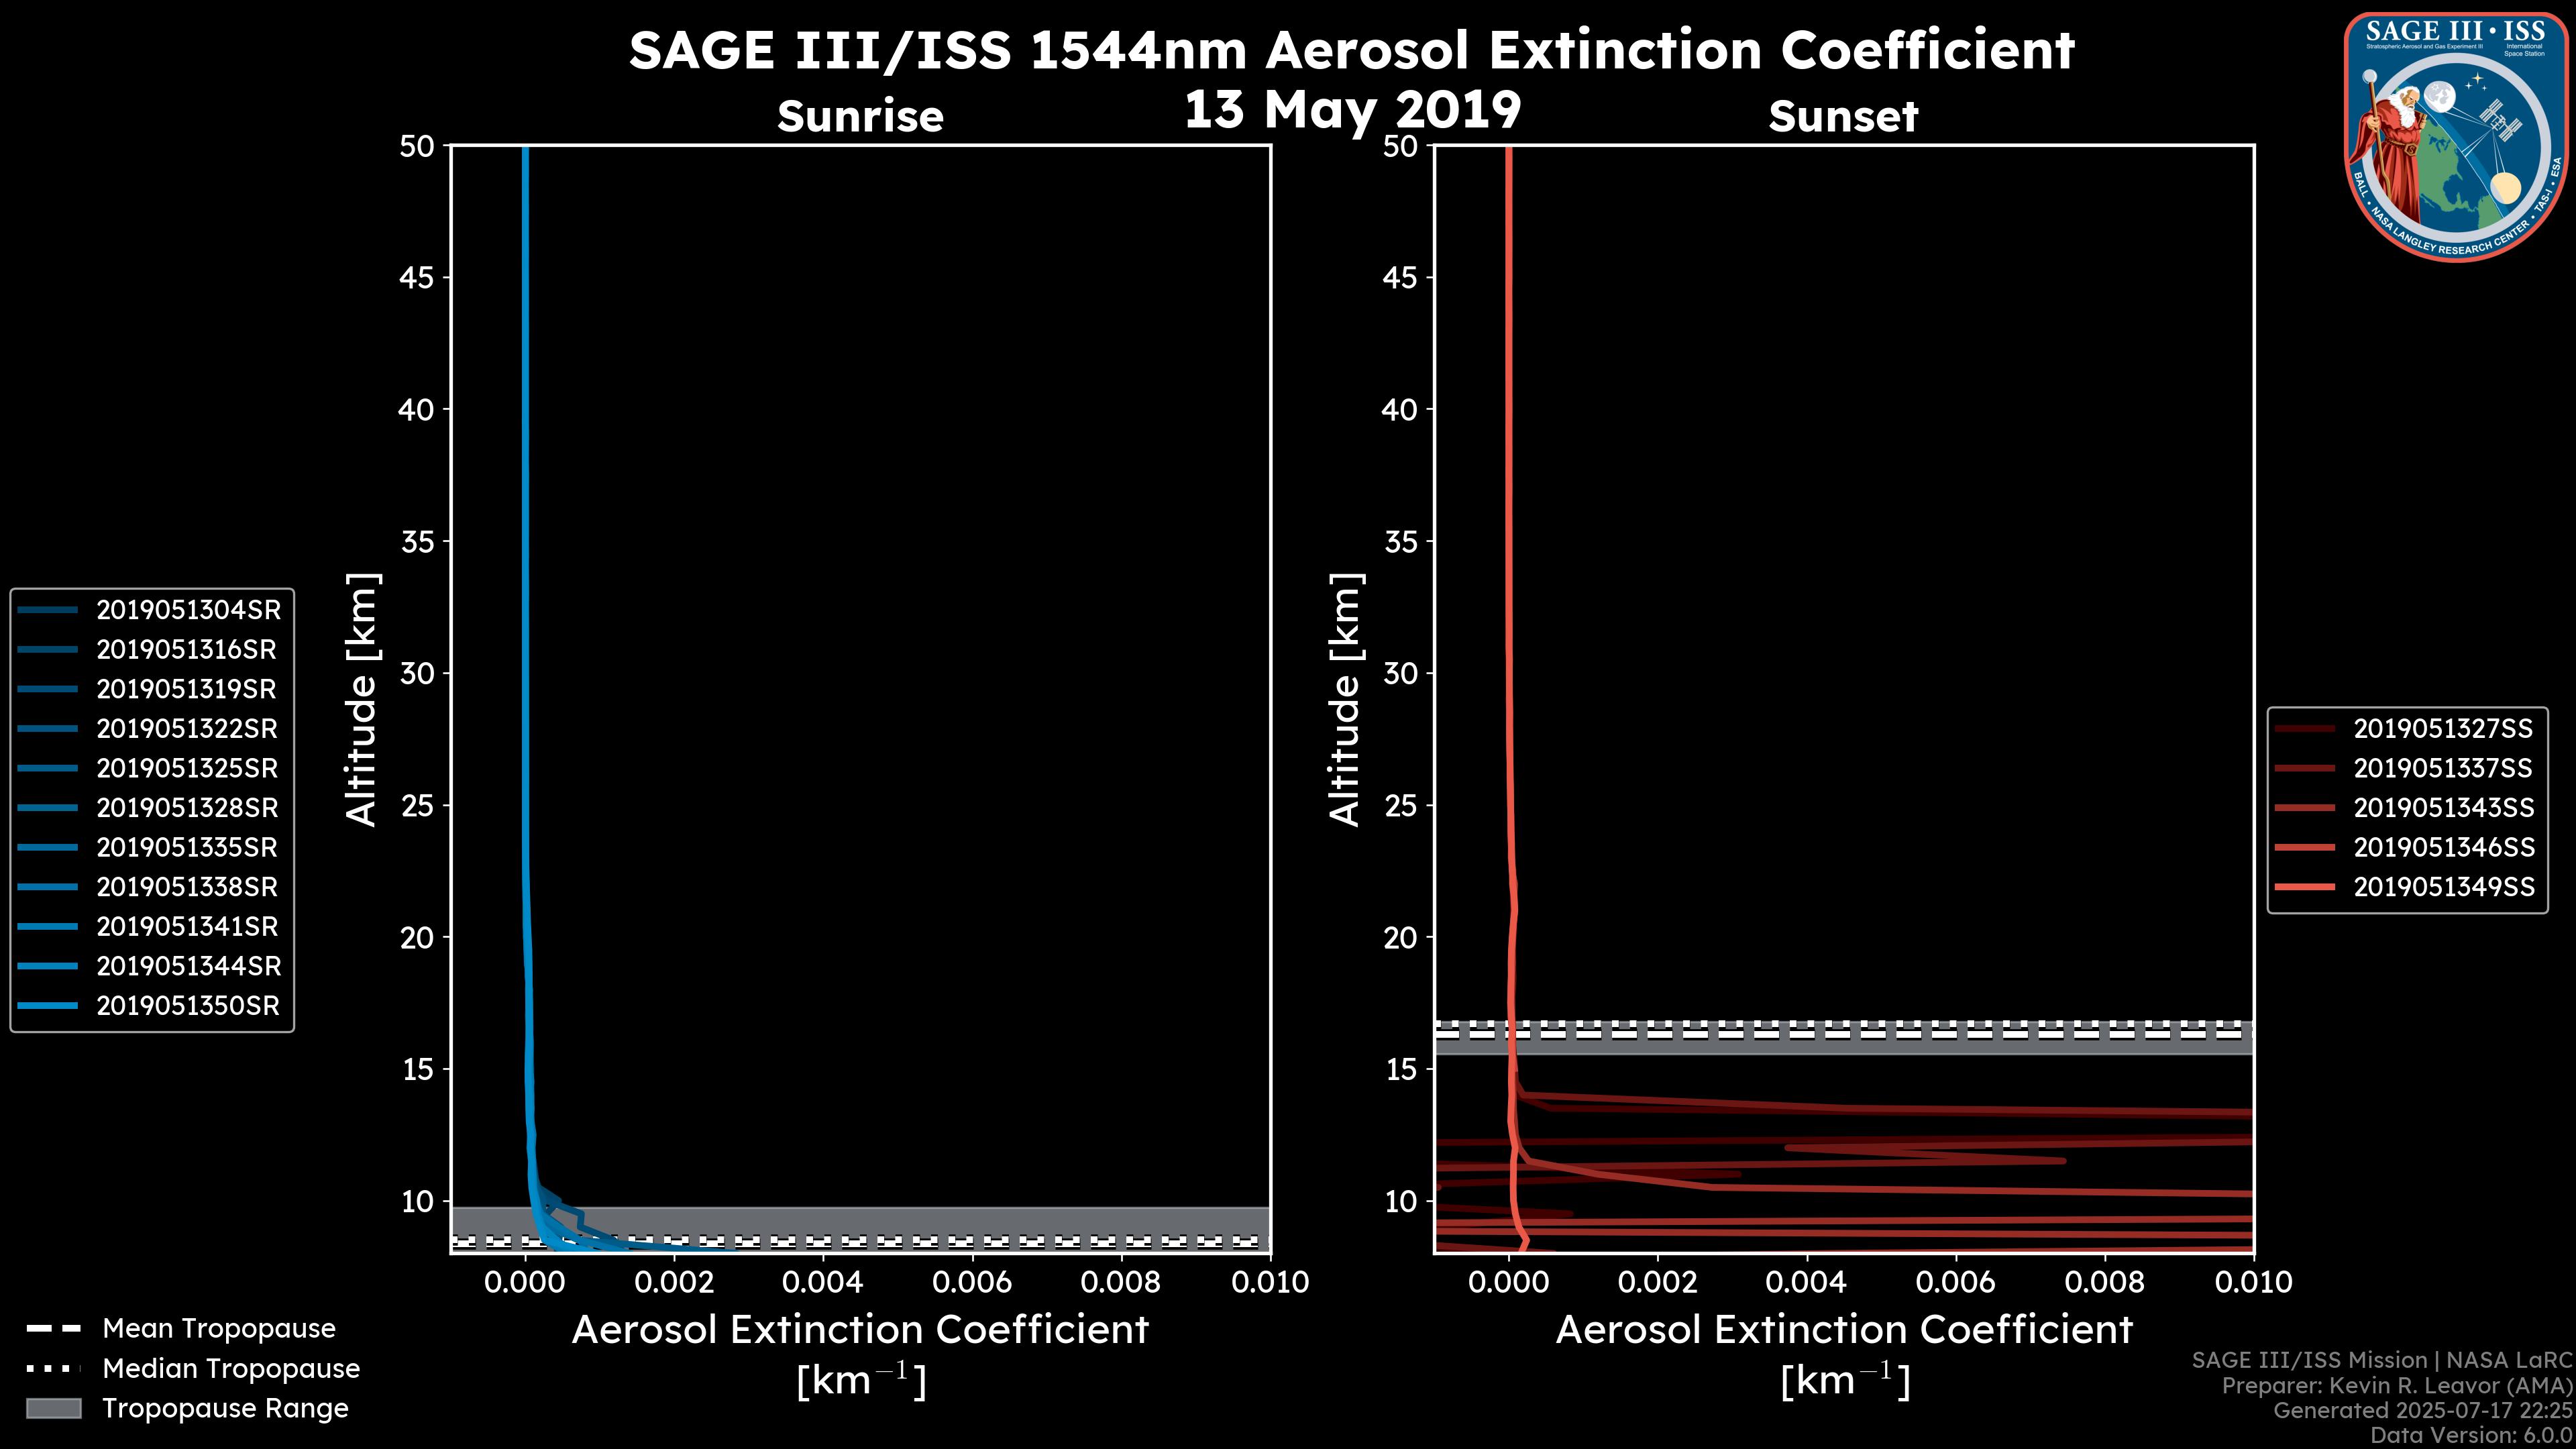
Task: Click the Median Tropopause dotted line icon
Action: tap(54, 1369)
